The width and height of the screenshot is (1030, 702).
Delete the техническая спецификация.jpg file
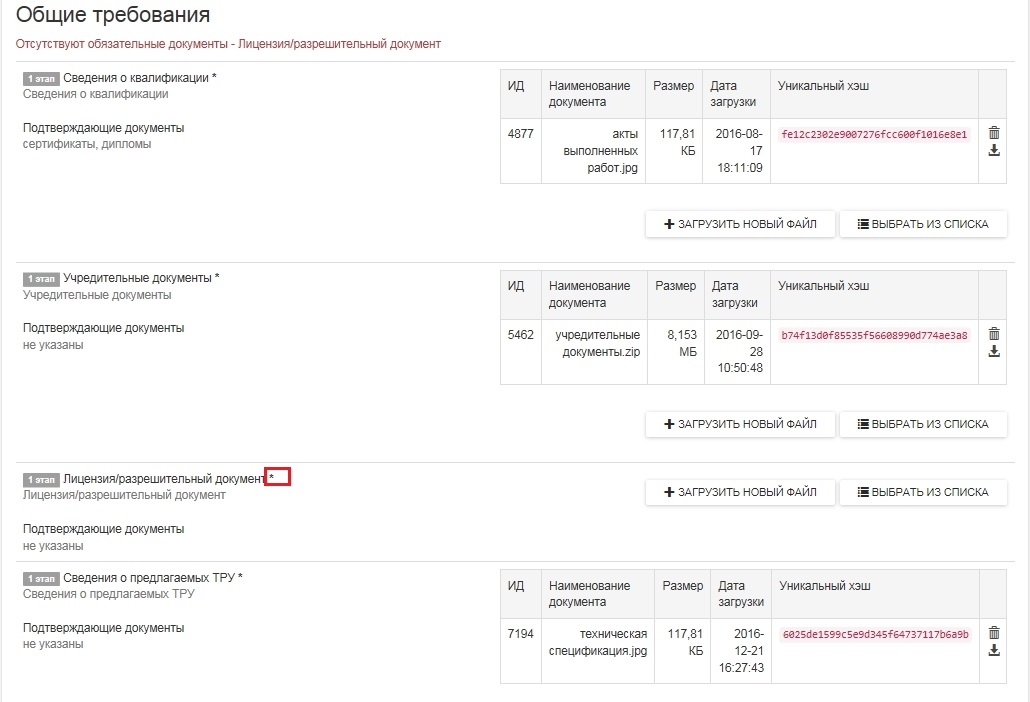coord(993,632)
